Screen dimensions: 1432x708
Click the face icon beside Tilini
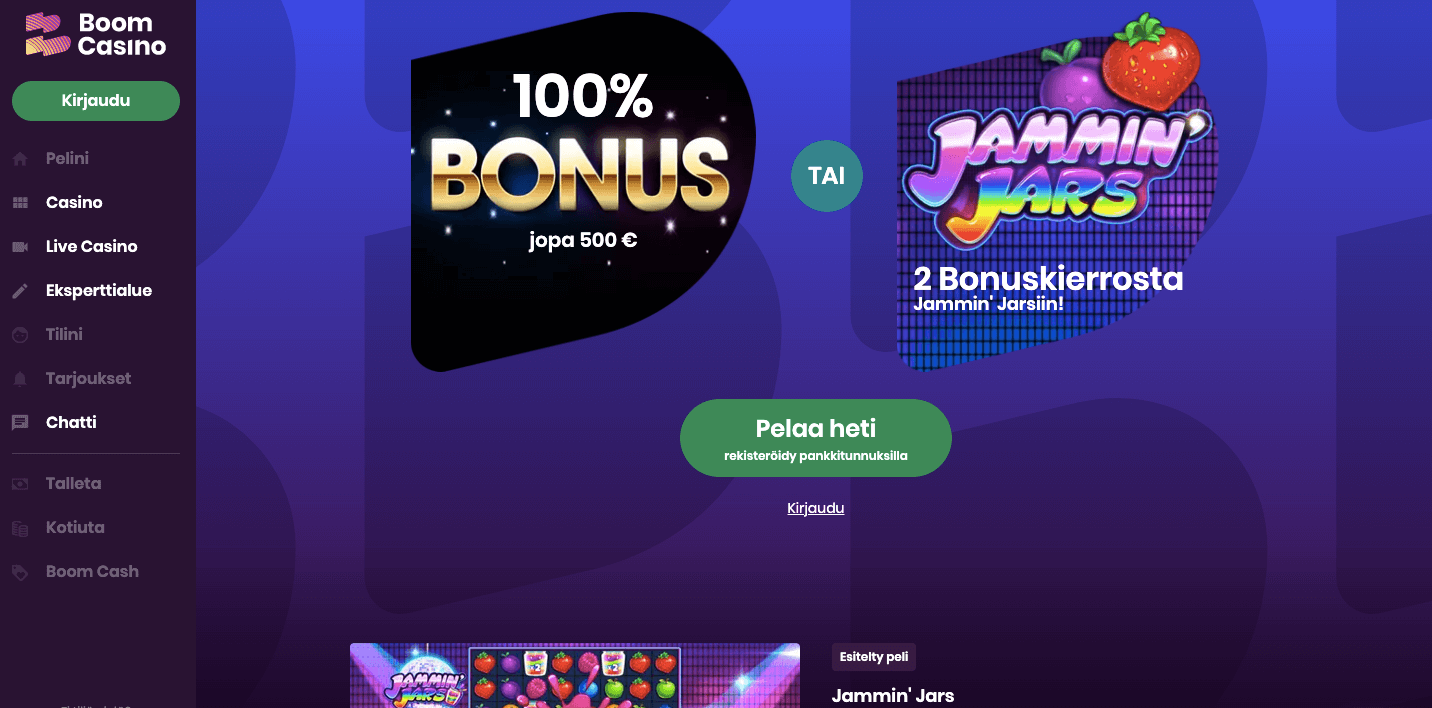(20, 334)
